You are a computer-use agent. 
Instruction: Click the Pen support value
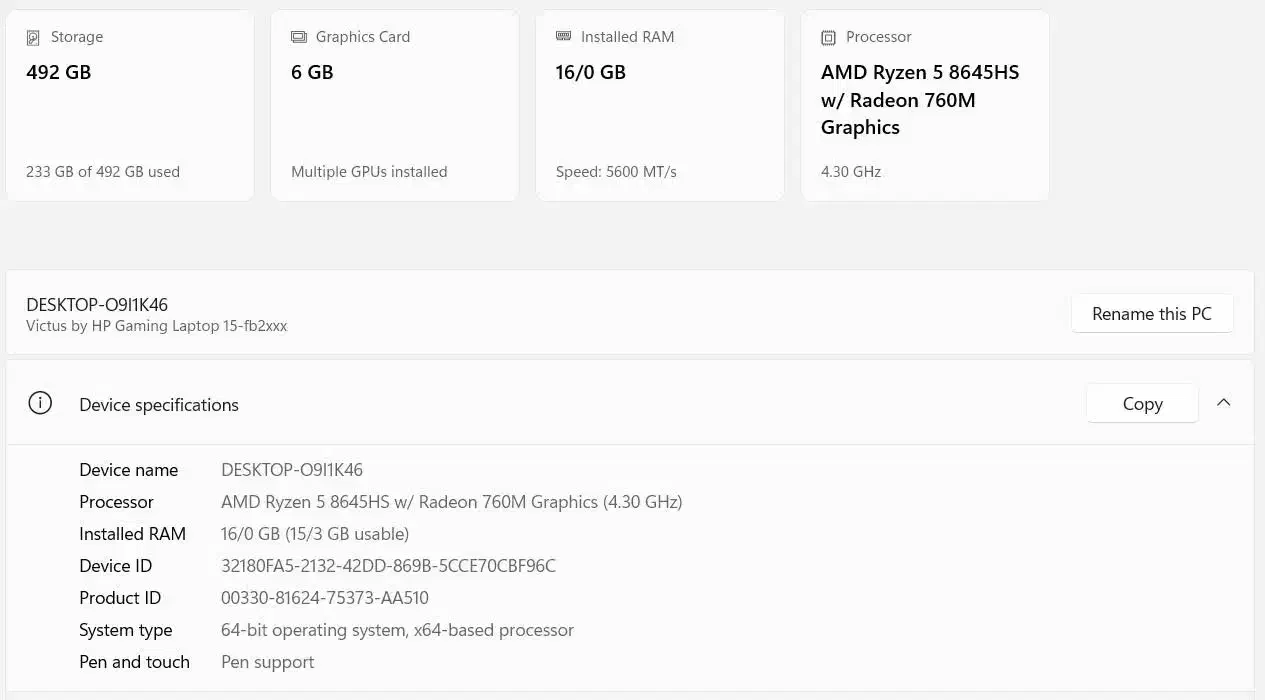point(267,662)
